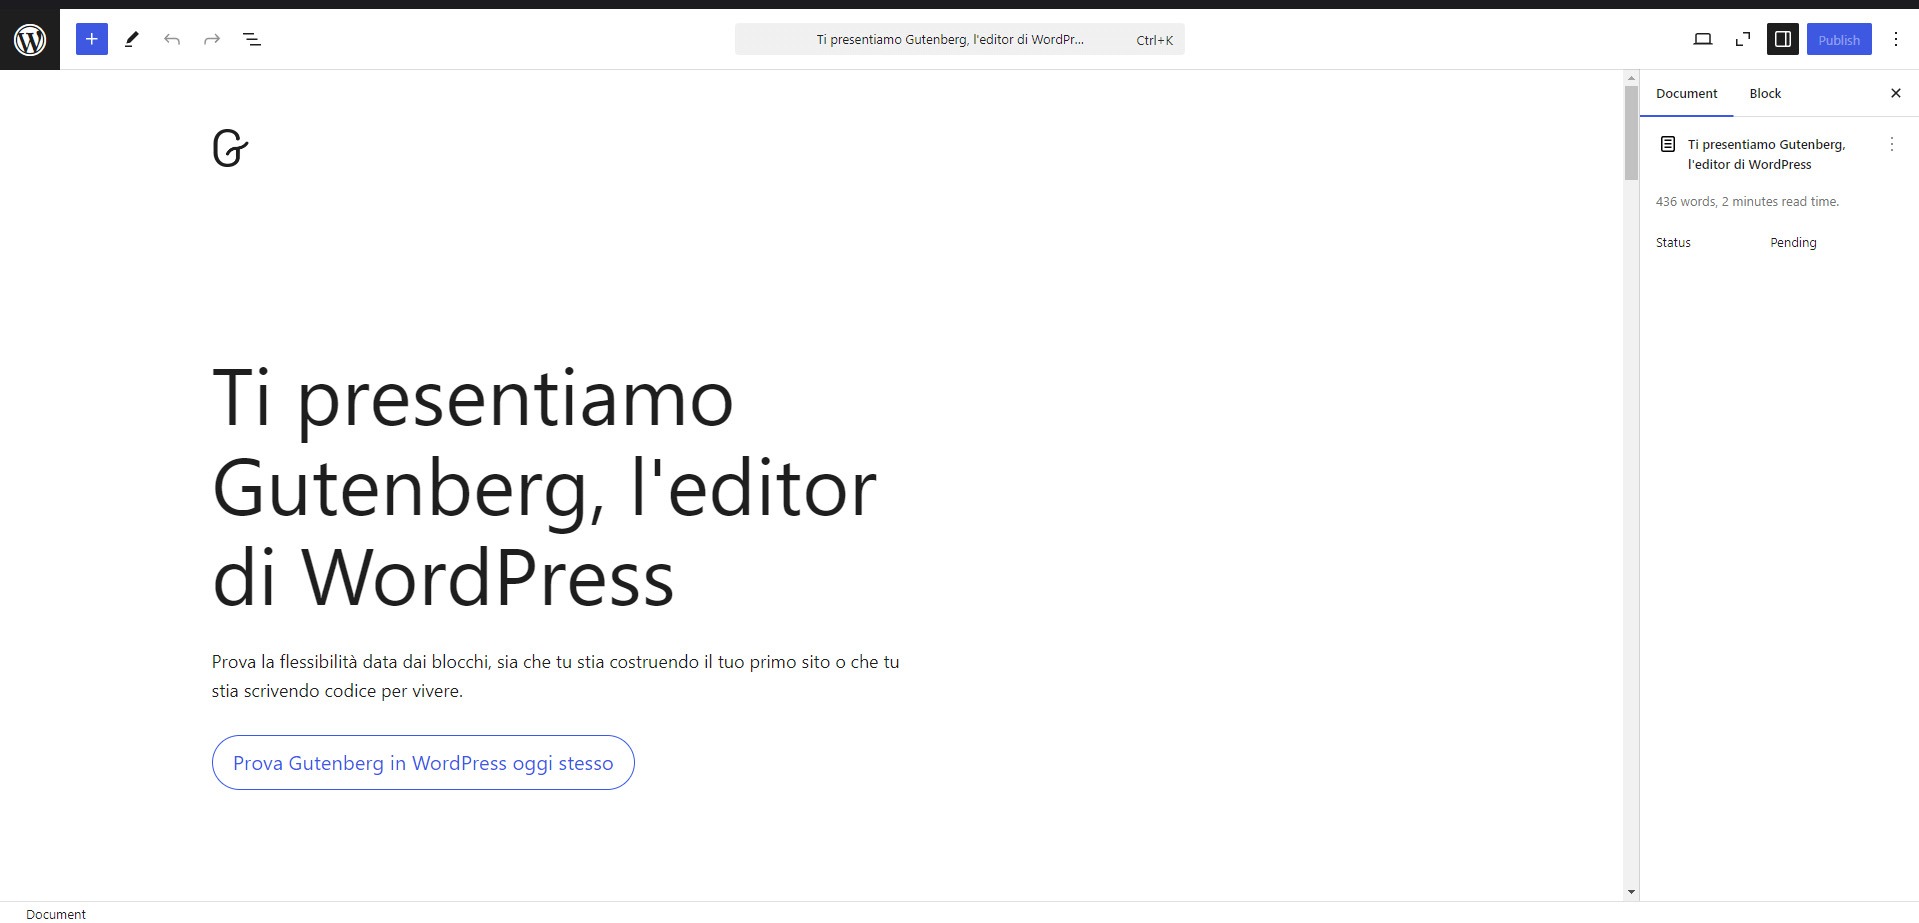Open the block inserter

pyautogui.click(x=91, y=39)
